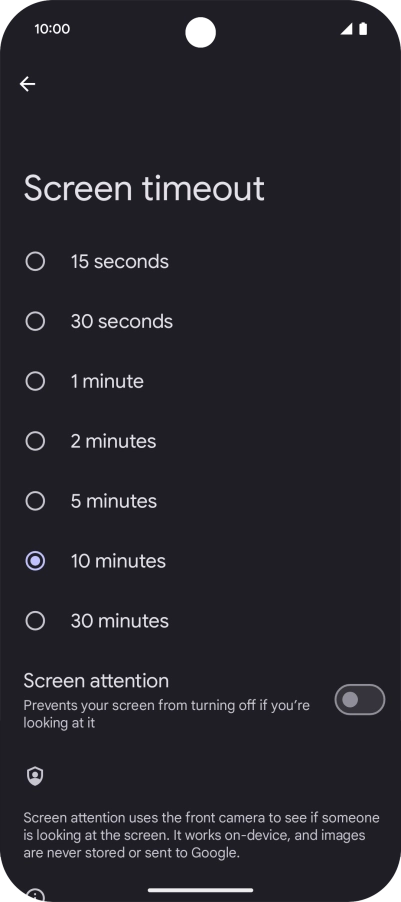Tap the back arrow icon
401x902 pixels.
pos(27,84)
